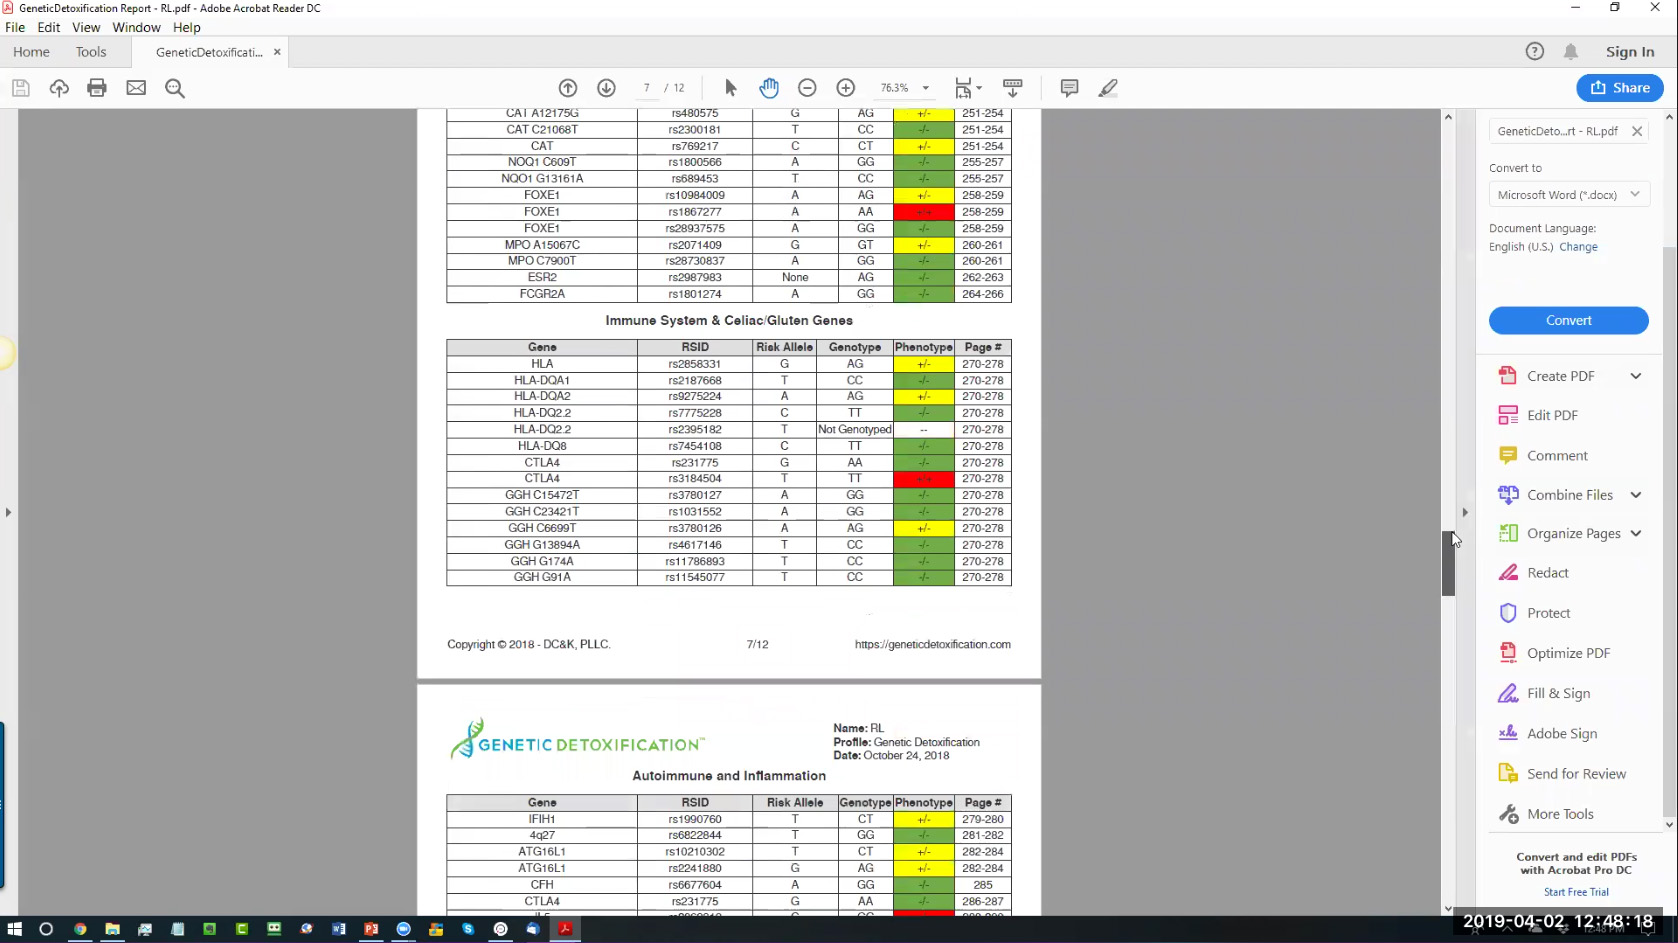Click the page number input field

pos(647,88)
